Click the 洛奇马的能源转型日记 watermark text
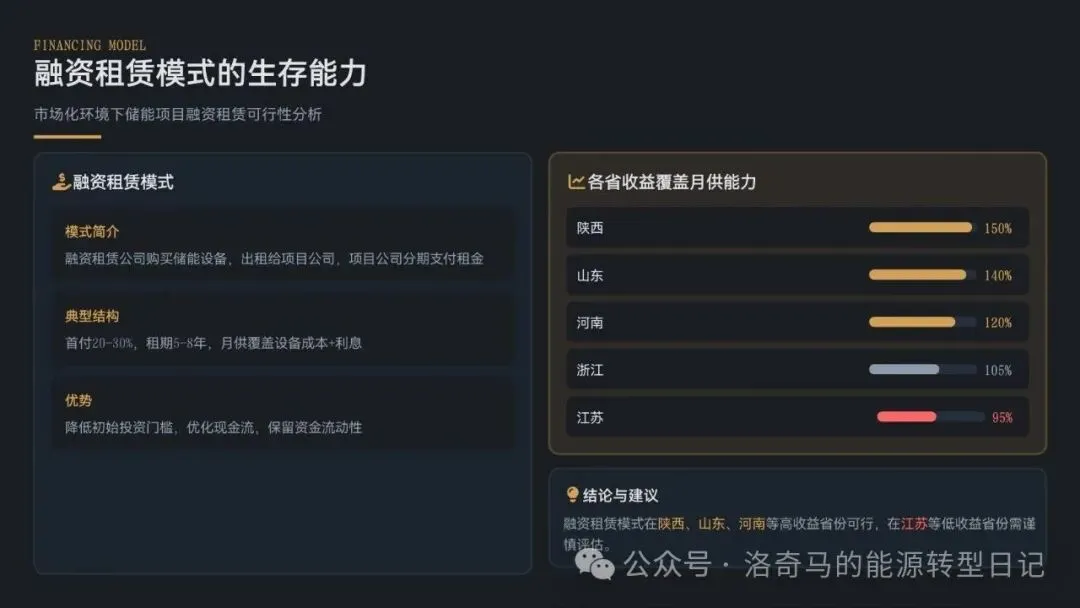Screen dimensions: 1080x608 point(894,565)
